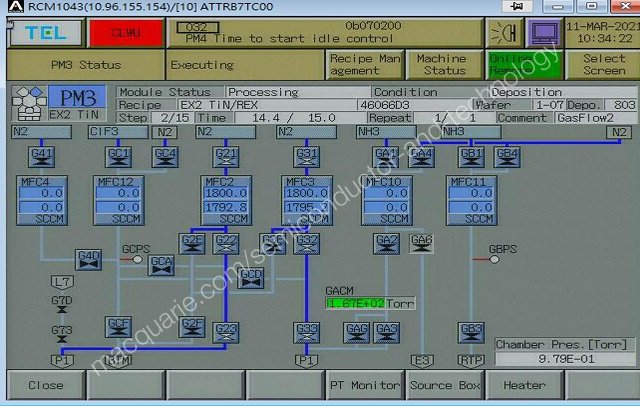The image size is (640, 406).
Task: Click the G41 valve icon
Action: pyautogui.click(x=43, y=157)
